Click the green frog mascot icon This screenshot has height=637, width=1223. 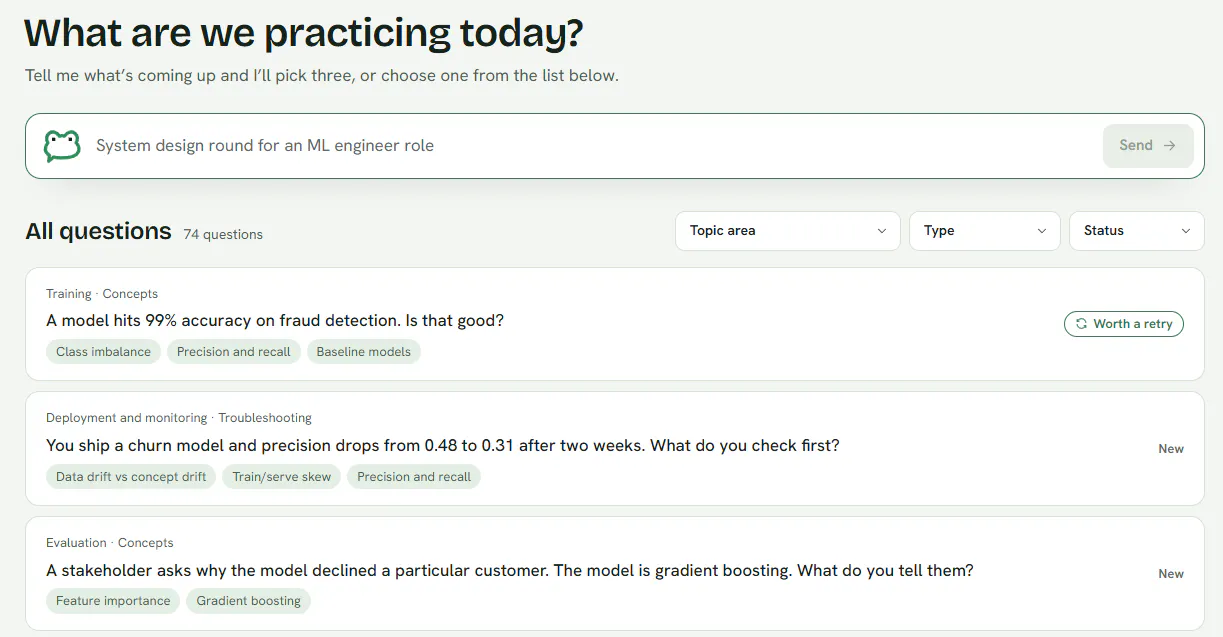pos(62,146)
